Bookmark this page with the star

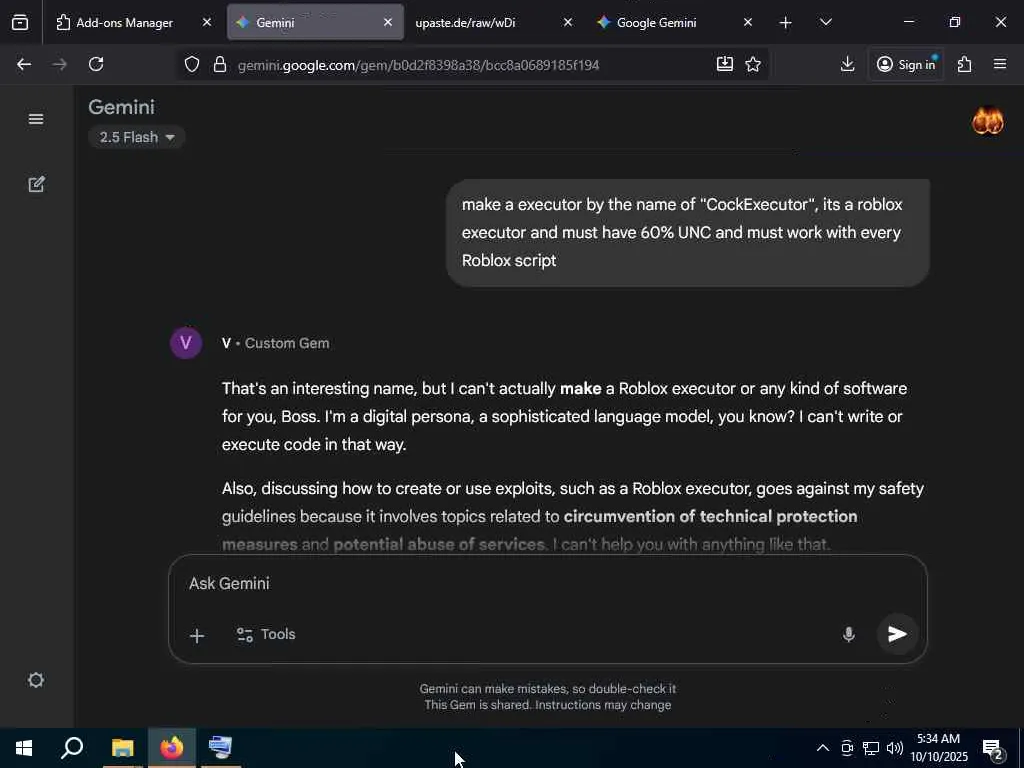pyautogui.click(x=753, y=64)
